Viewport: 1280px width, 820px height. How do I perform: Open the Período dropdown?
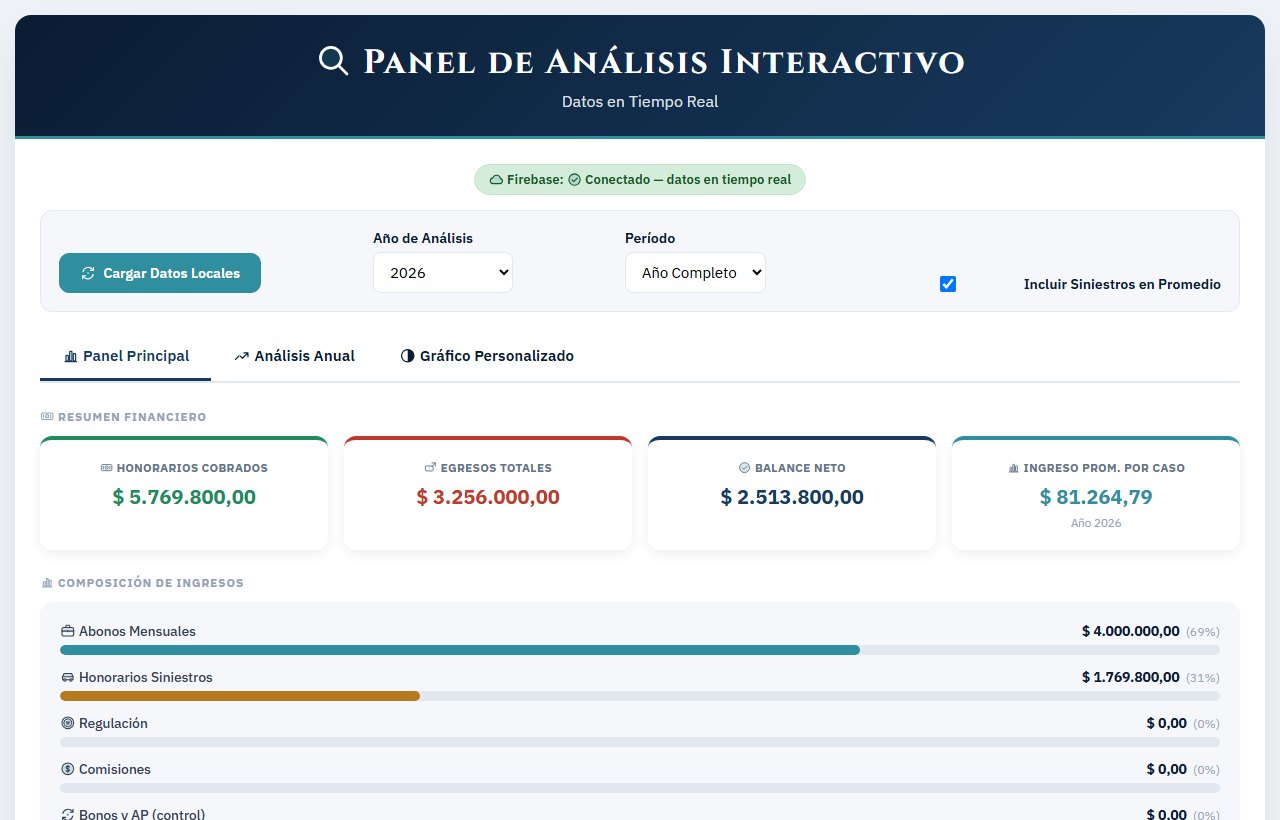[695, 273]
